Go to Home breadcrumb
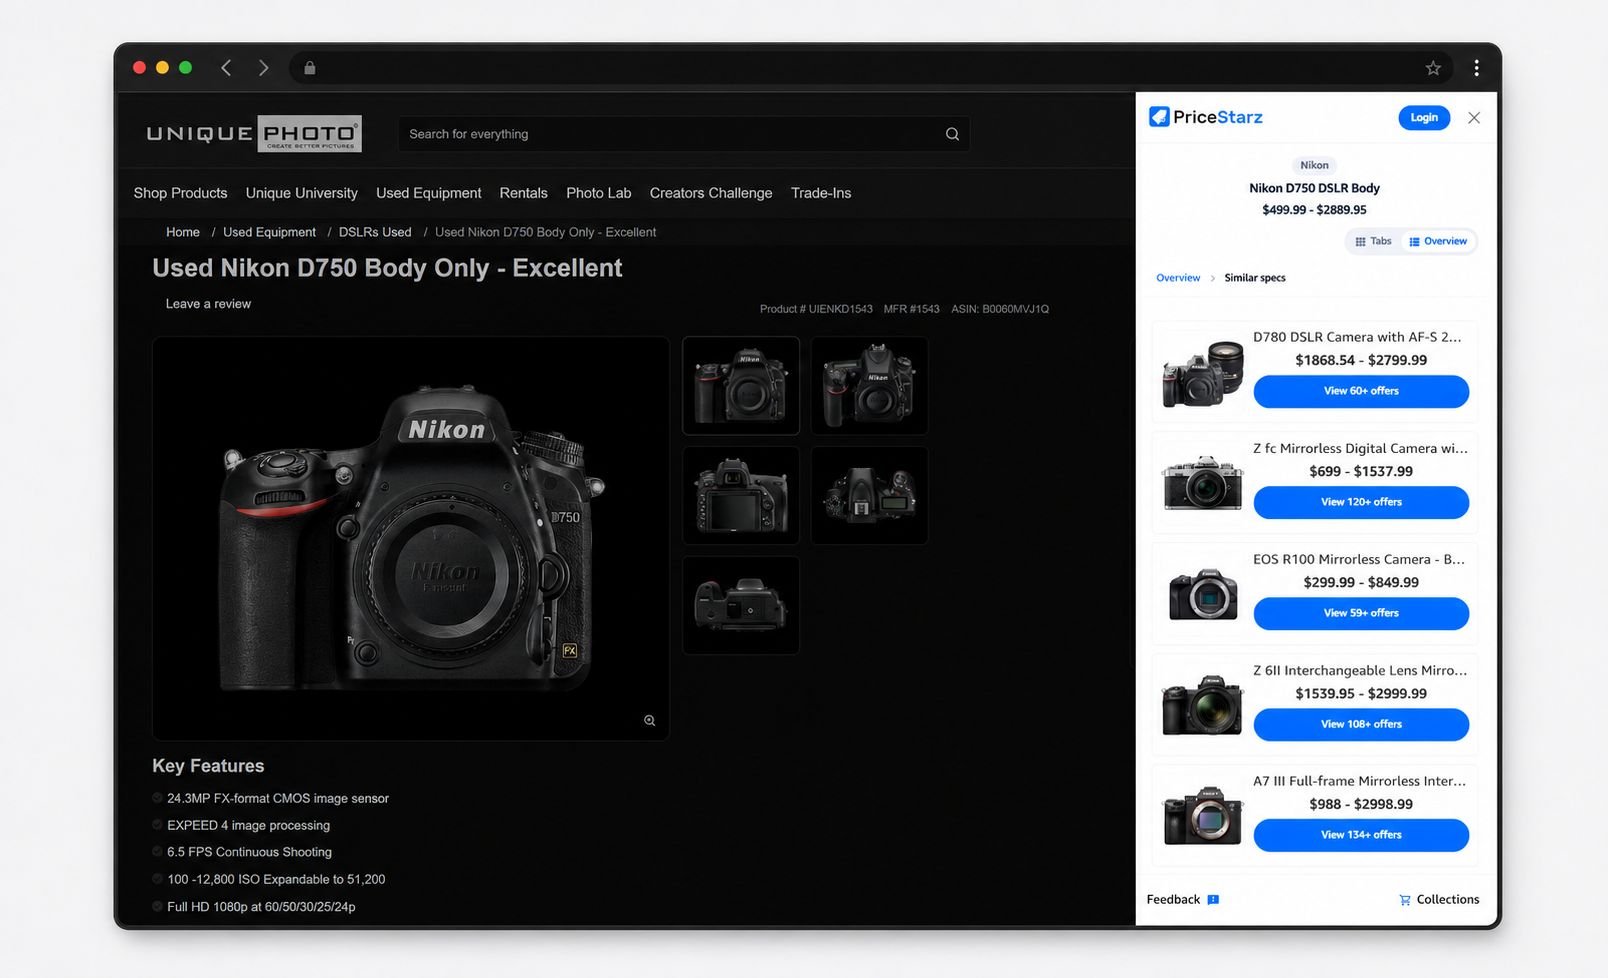This screenshot has height=978, width=1608. tap(183, 232)
